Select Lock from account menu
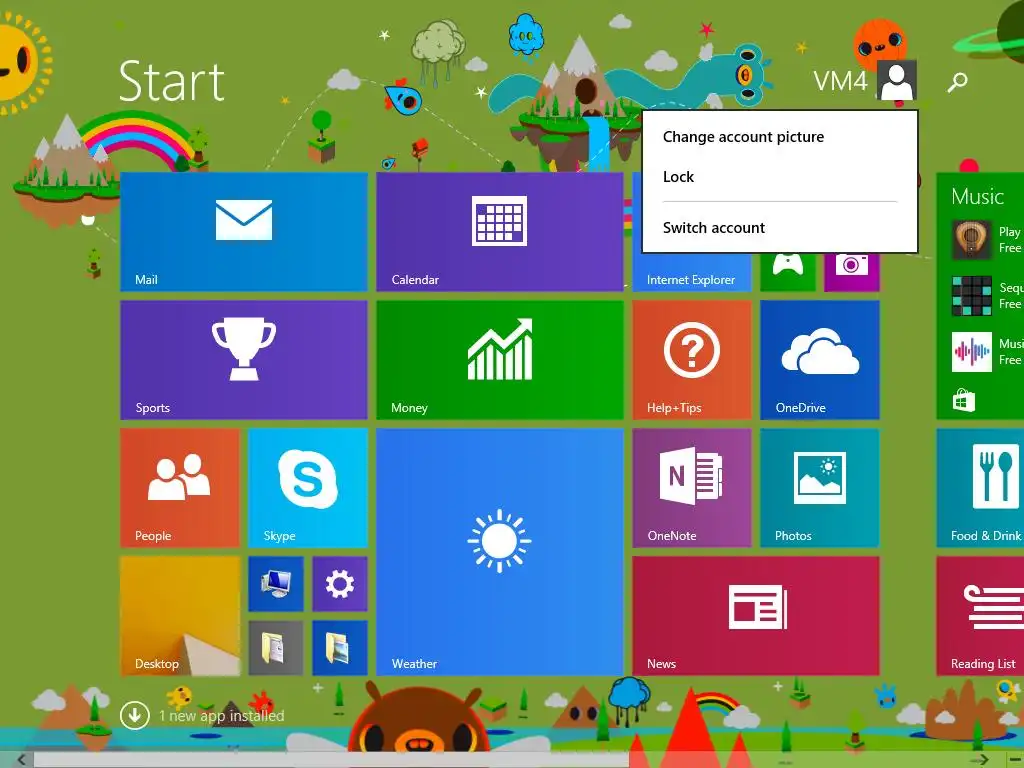Viewport: 1024px width, 768px height. pyautogui.click(x=678, y=177)
